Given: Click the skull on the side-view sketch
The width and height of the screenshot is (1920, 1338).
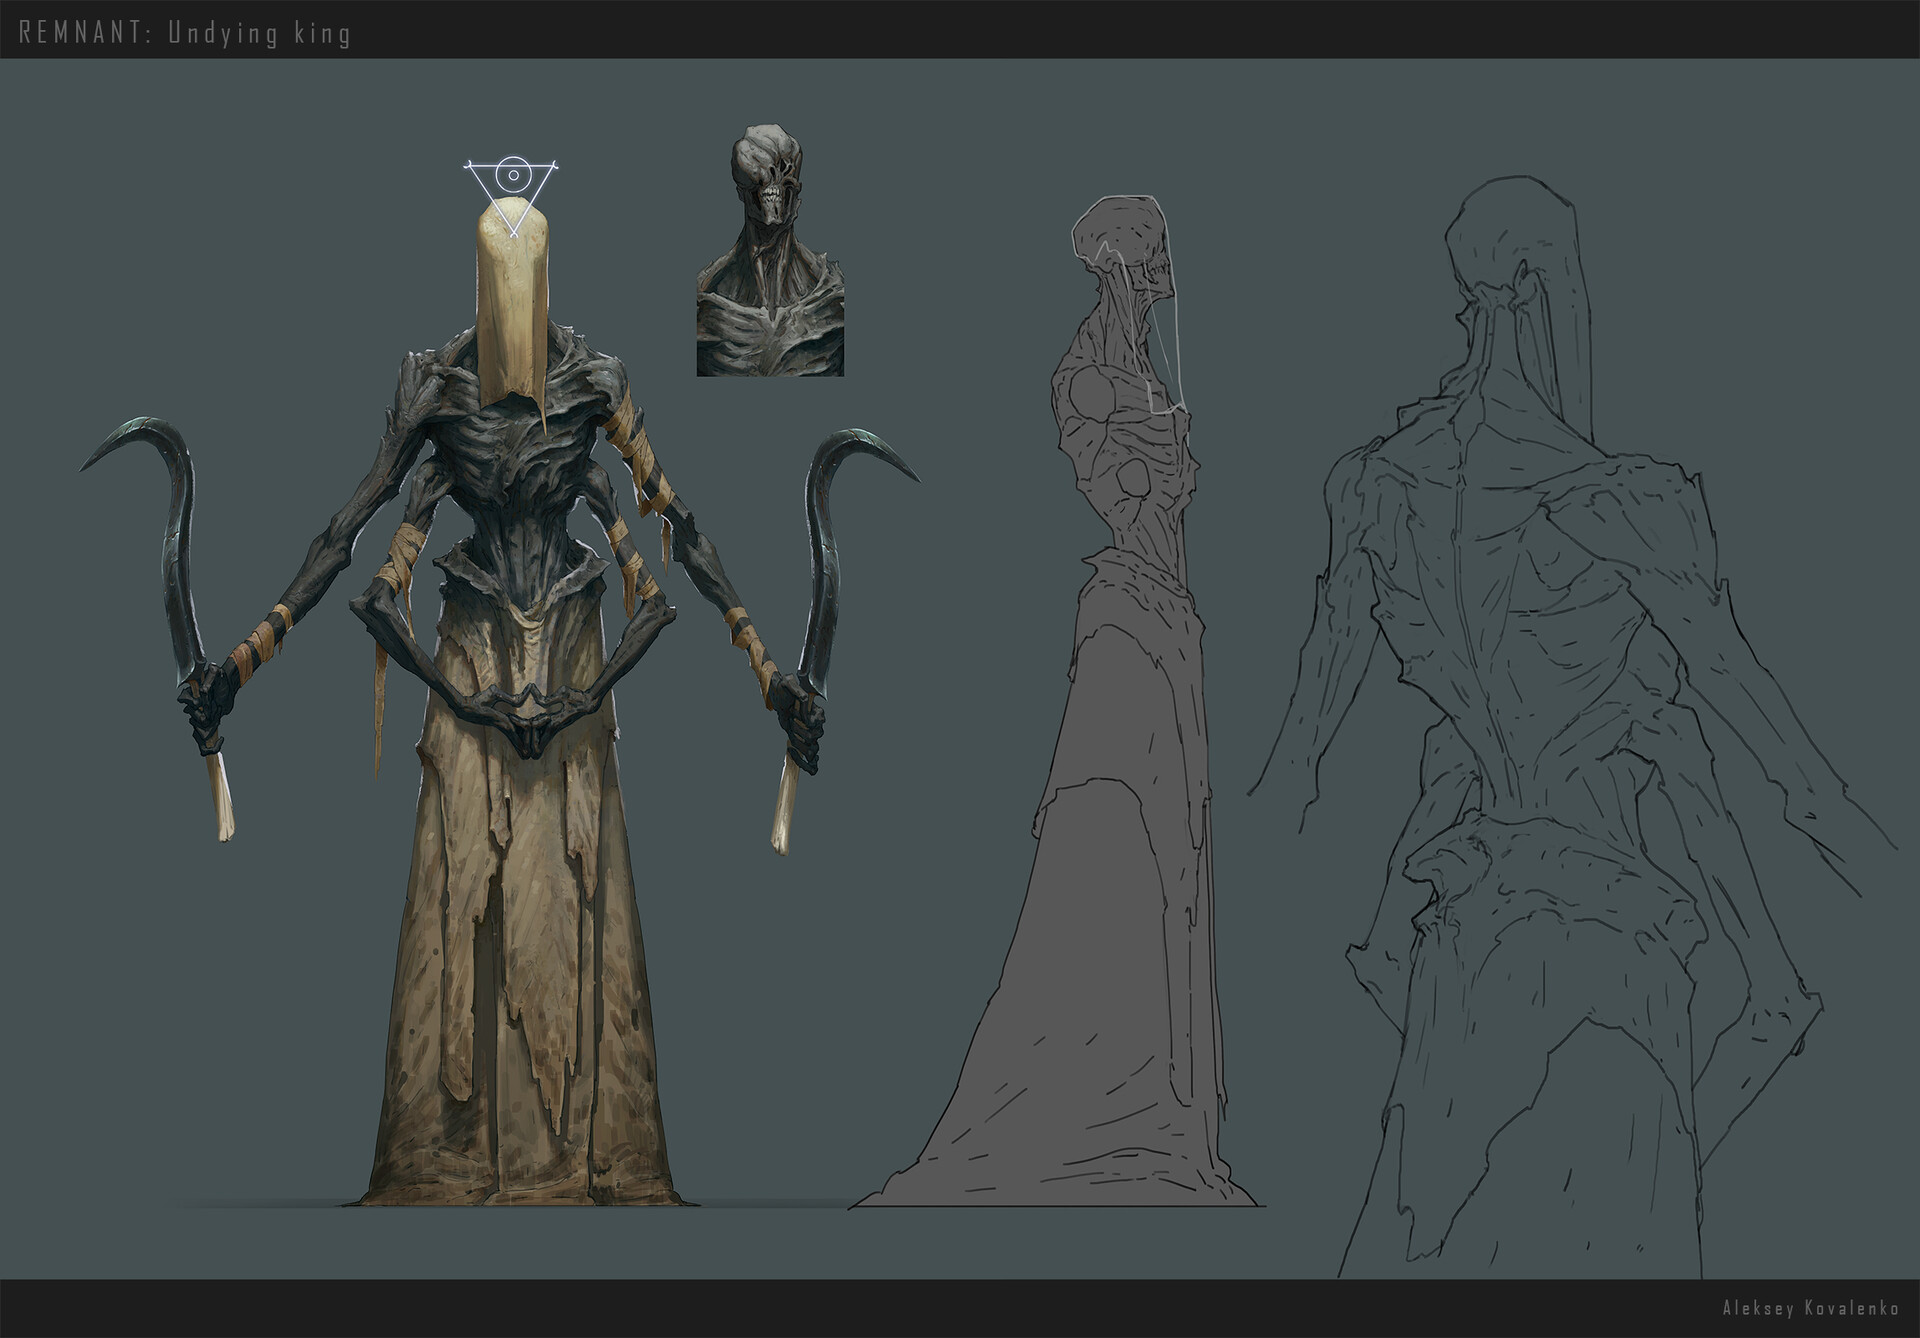Looking at the screenshot, I should (1125, 240).
